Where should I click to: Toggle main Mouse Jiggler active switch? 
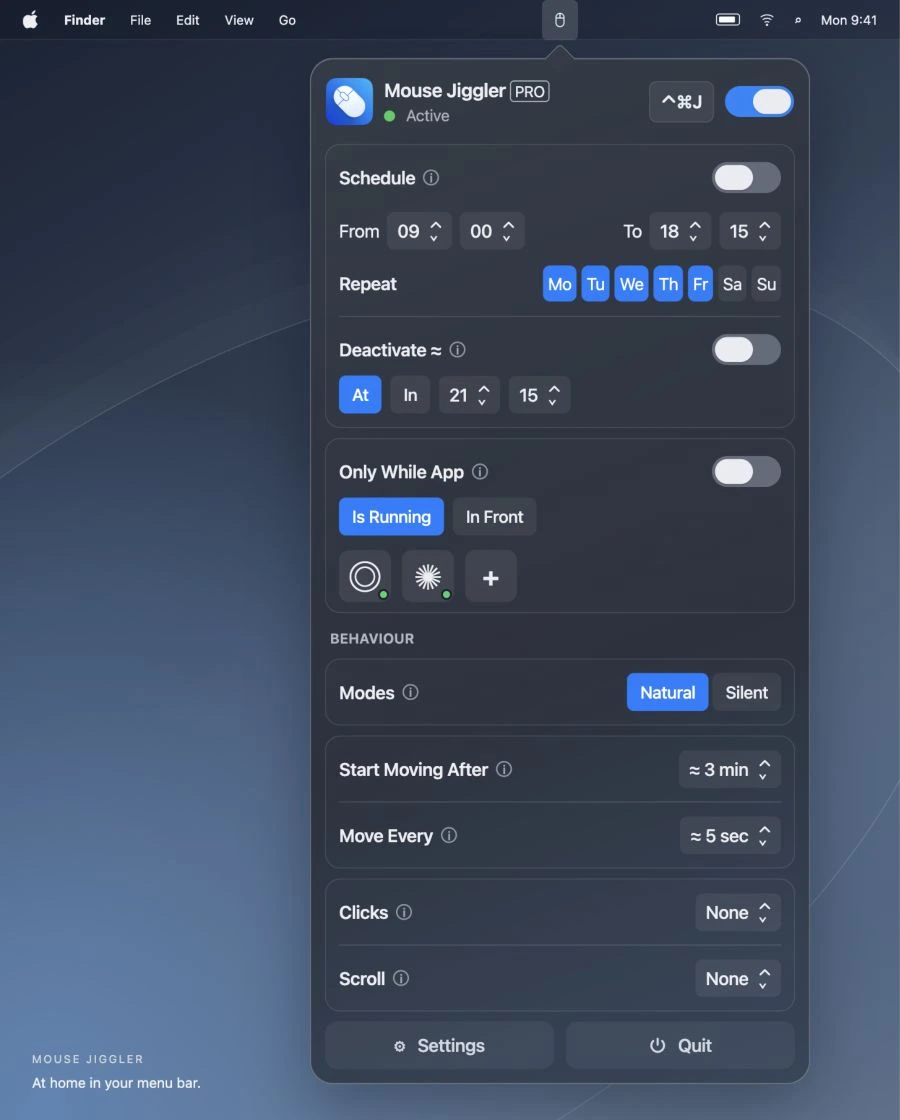pos(759,101)
